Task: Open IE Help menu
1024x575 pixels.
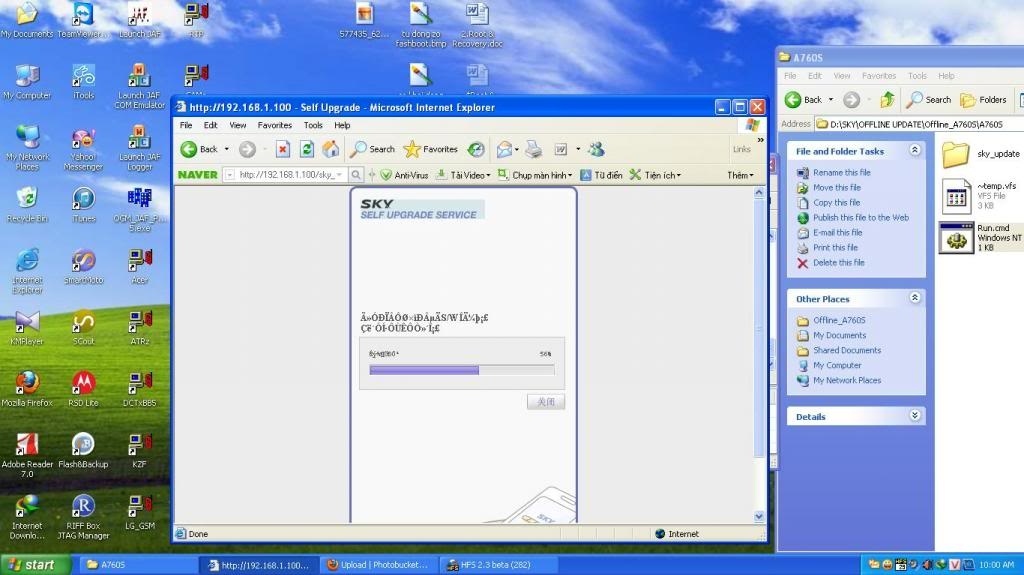Action: click(342, 125)
